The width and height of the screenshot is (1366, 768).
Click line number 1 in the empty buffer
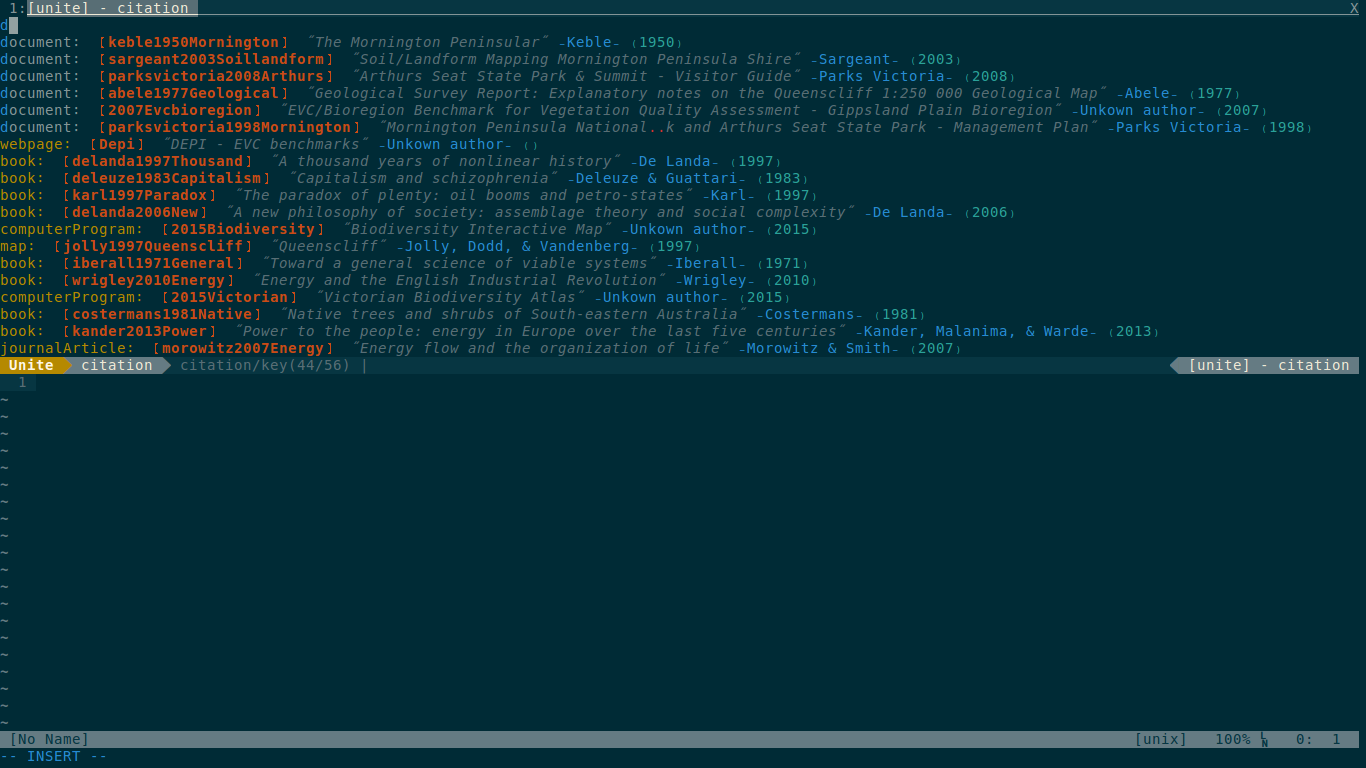point(22,382)
